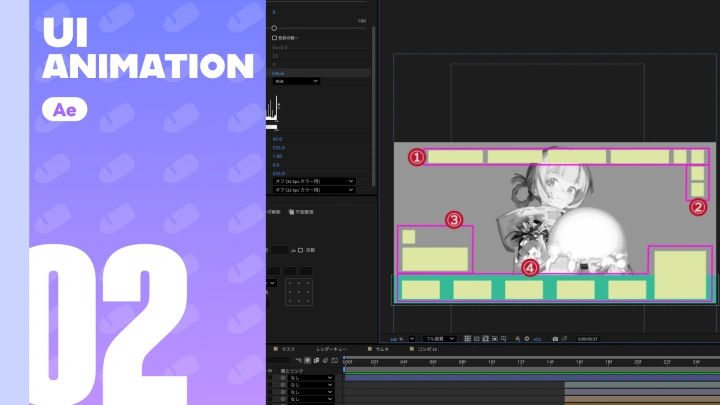Take a snapshot with the camera icon

[x=555, y=339]
